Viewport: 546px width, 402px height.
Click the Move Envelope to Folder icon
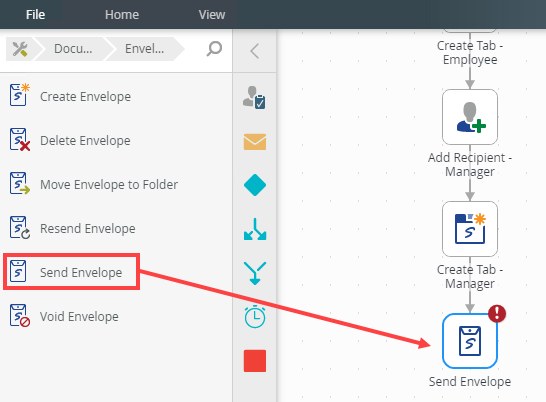click(20, 183)
